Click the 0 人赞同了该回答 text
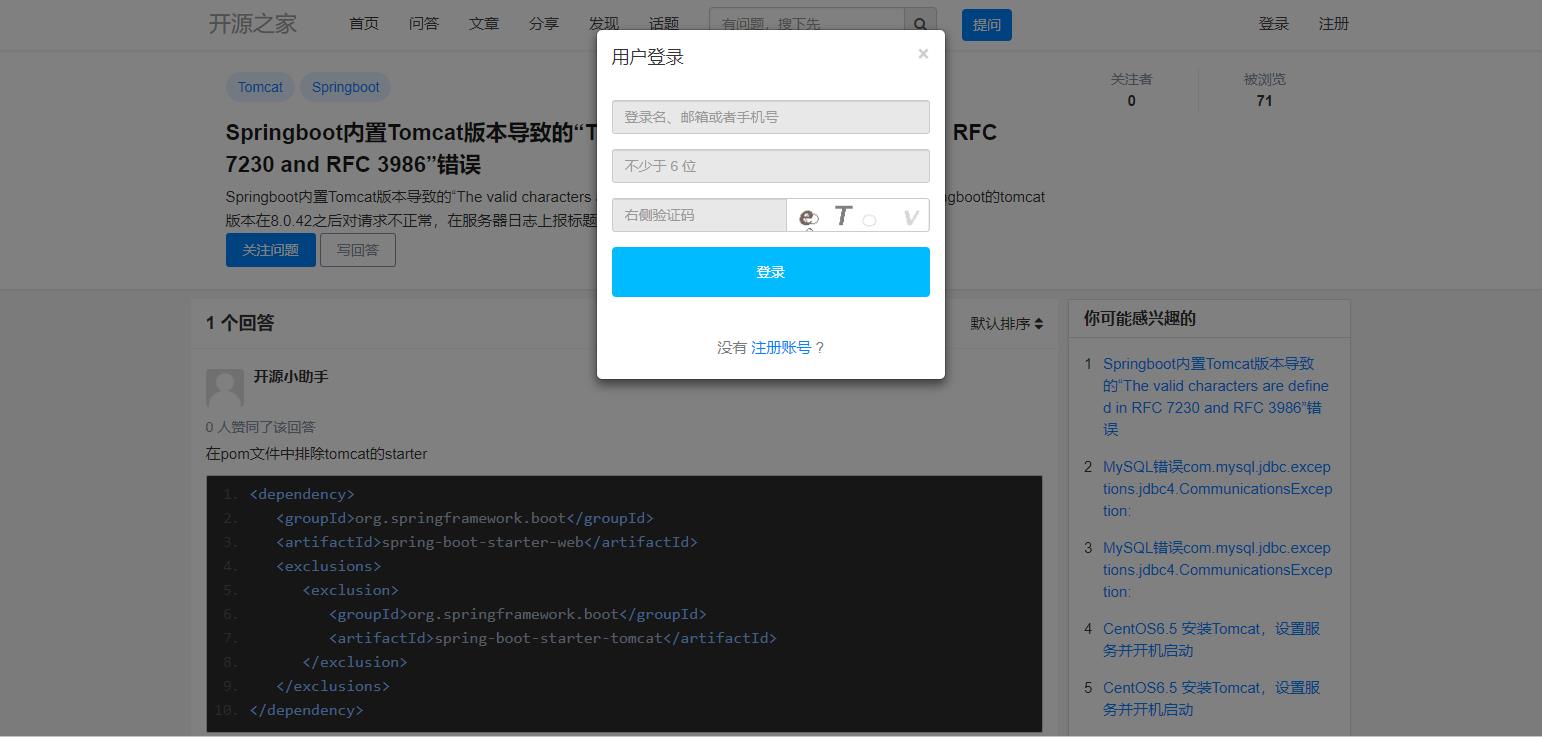The image size is (1542, 737). pyautogui.click(x=260, y=427)
